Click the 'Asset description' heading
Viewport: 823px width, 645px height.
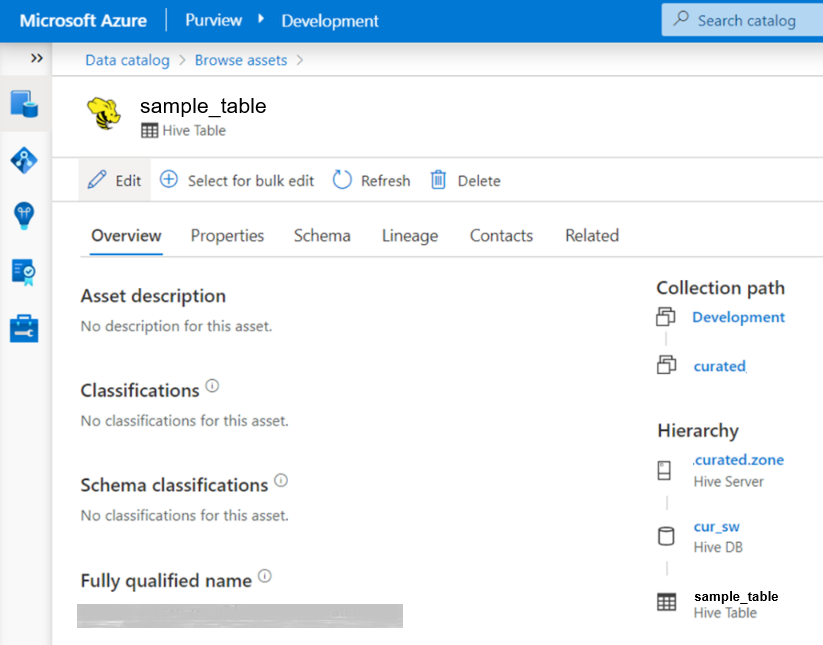tap(153, 296)
